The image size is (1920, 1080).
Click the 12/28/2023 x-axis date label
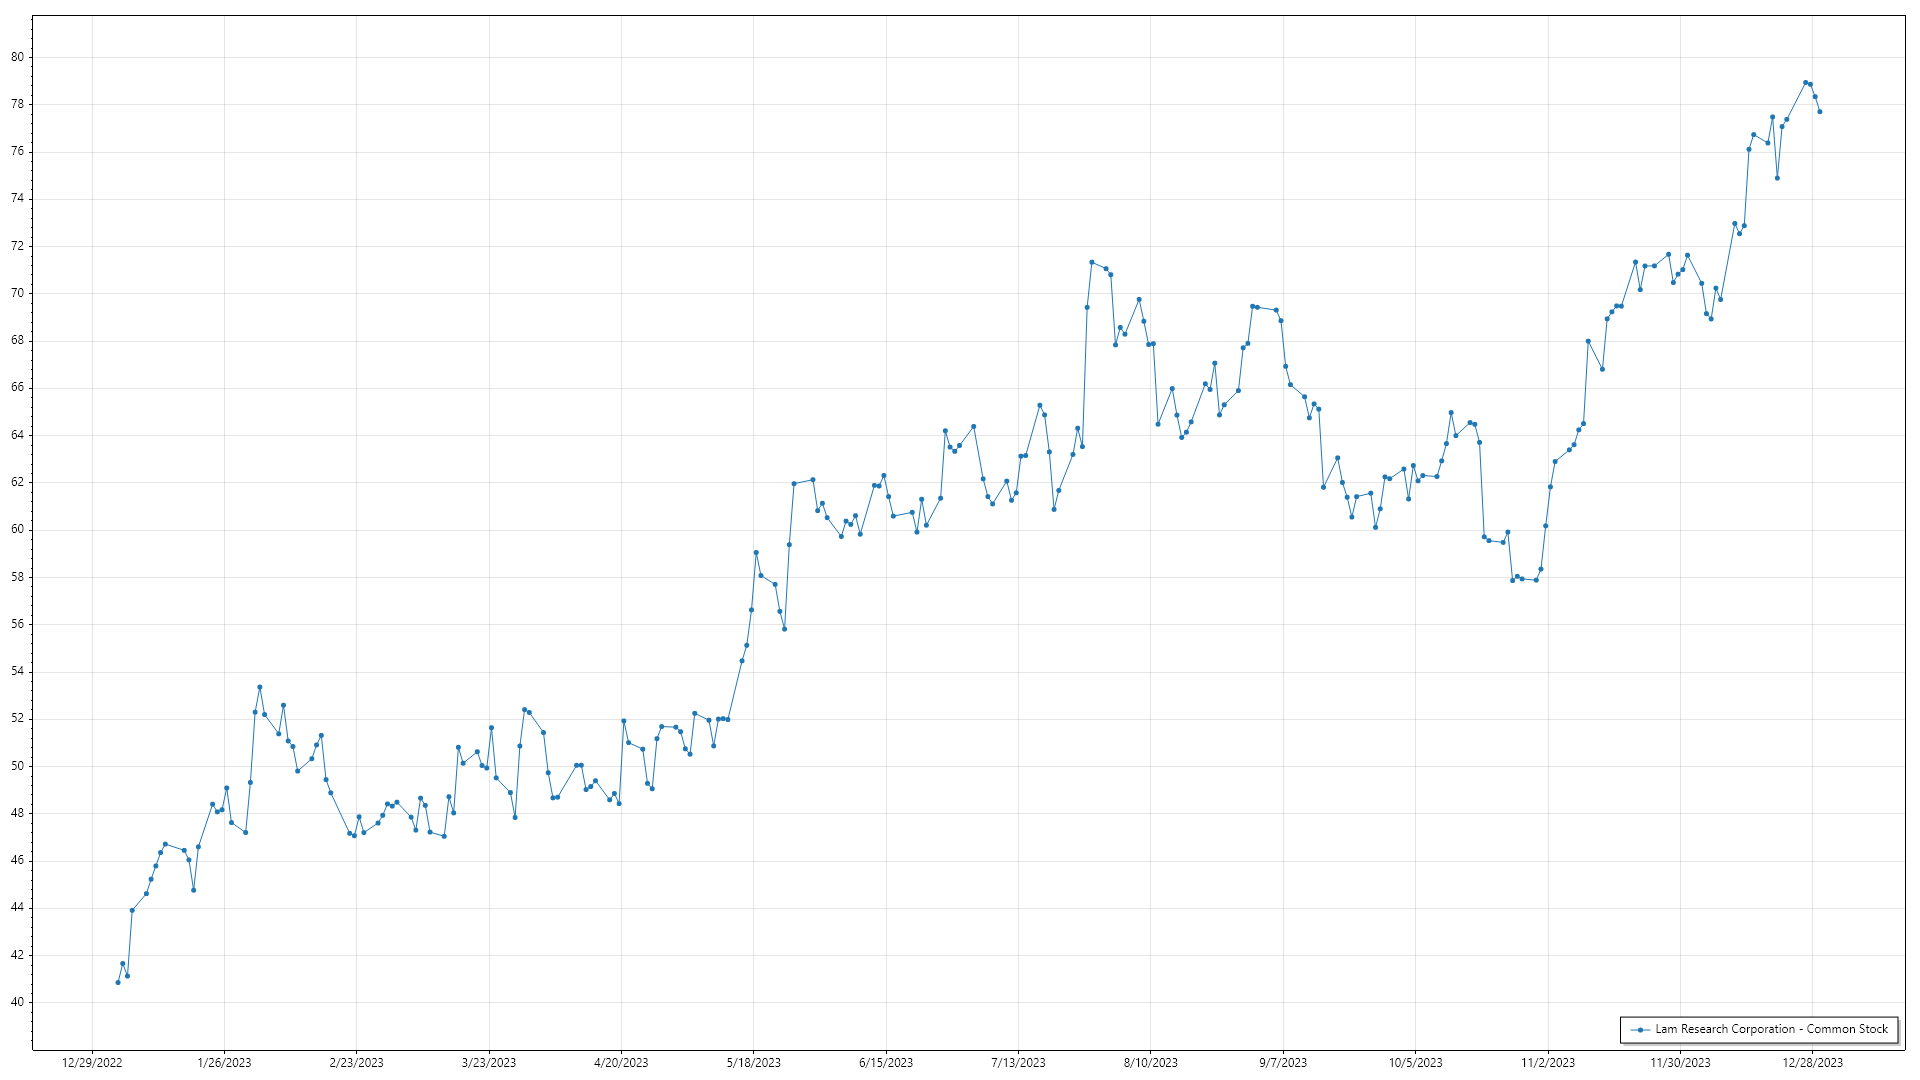point(1813,1063)
